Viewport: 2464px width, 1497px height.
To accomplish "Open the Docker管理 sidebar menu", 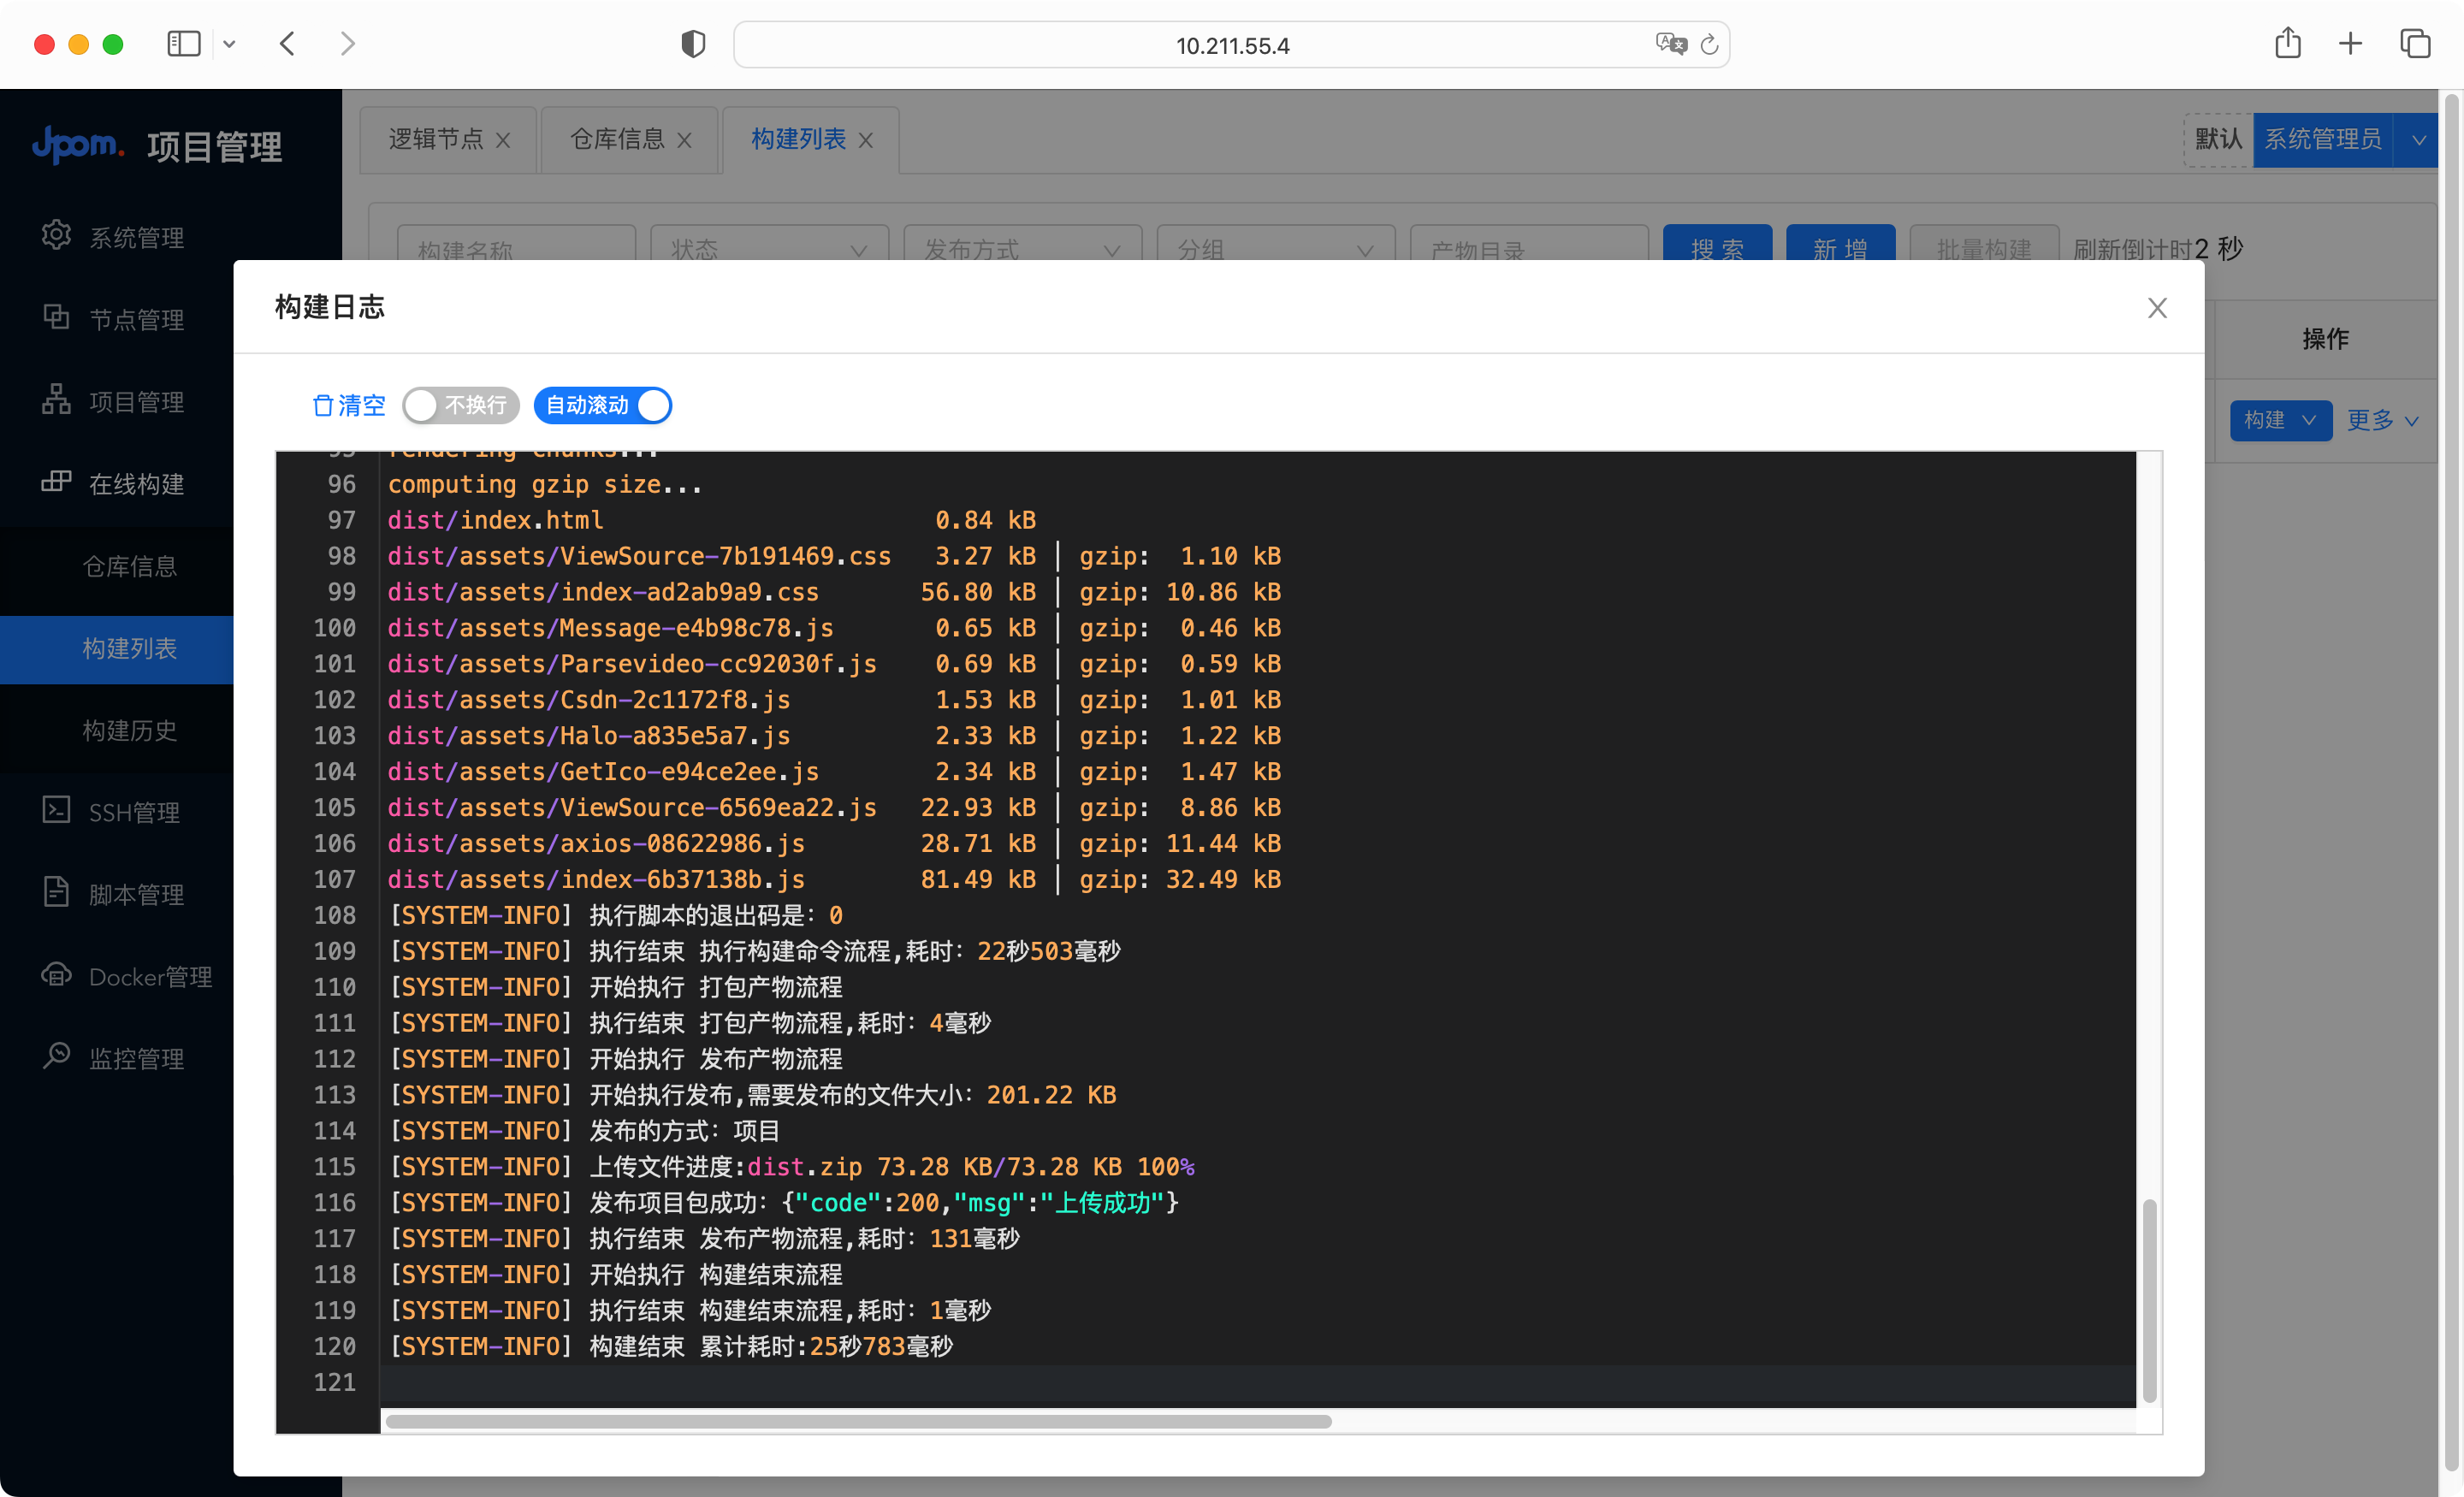I will 150,976.
